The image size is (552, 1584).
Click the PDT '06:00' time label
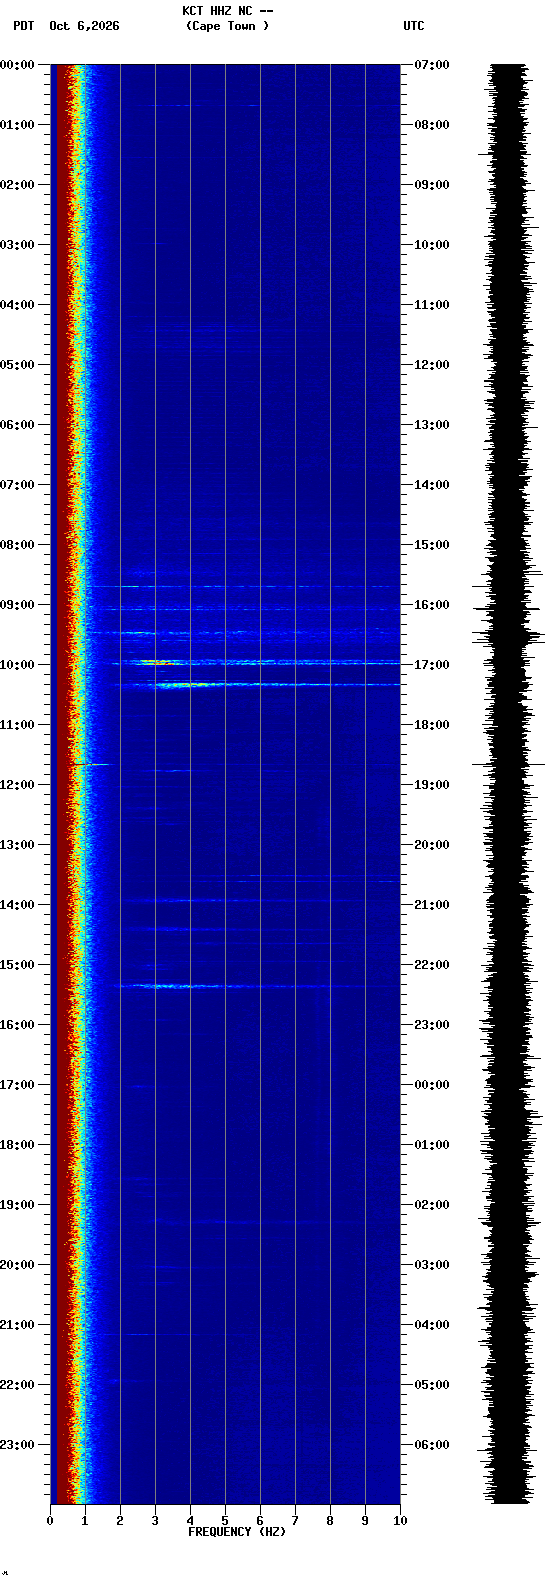coord(18,425)
